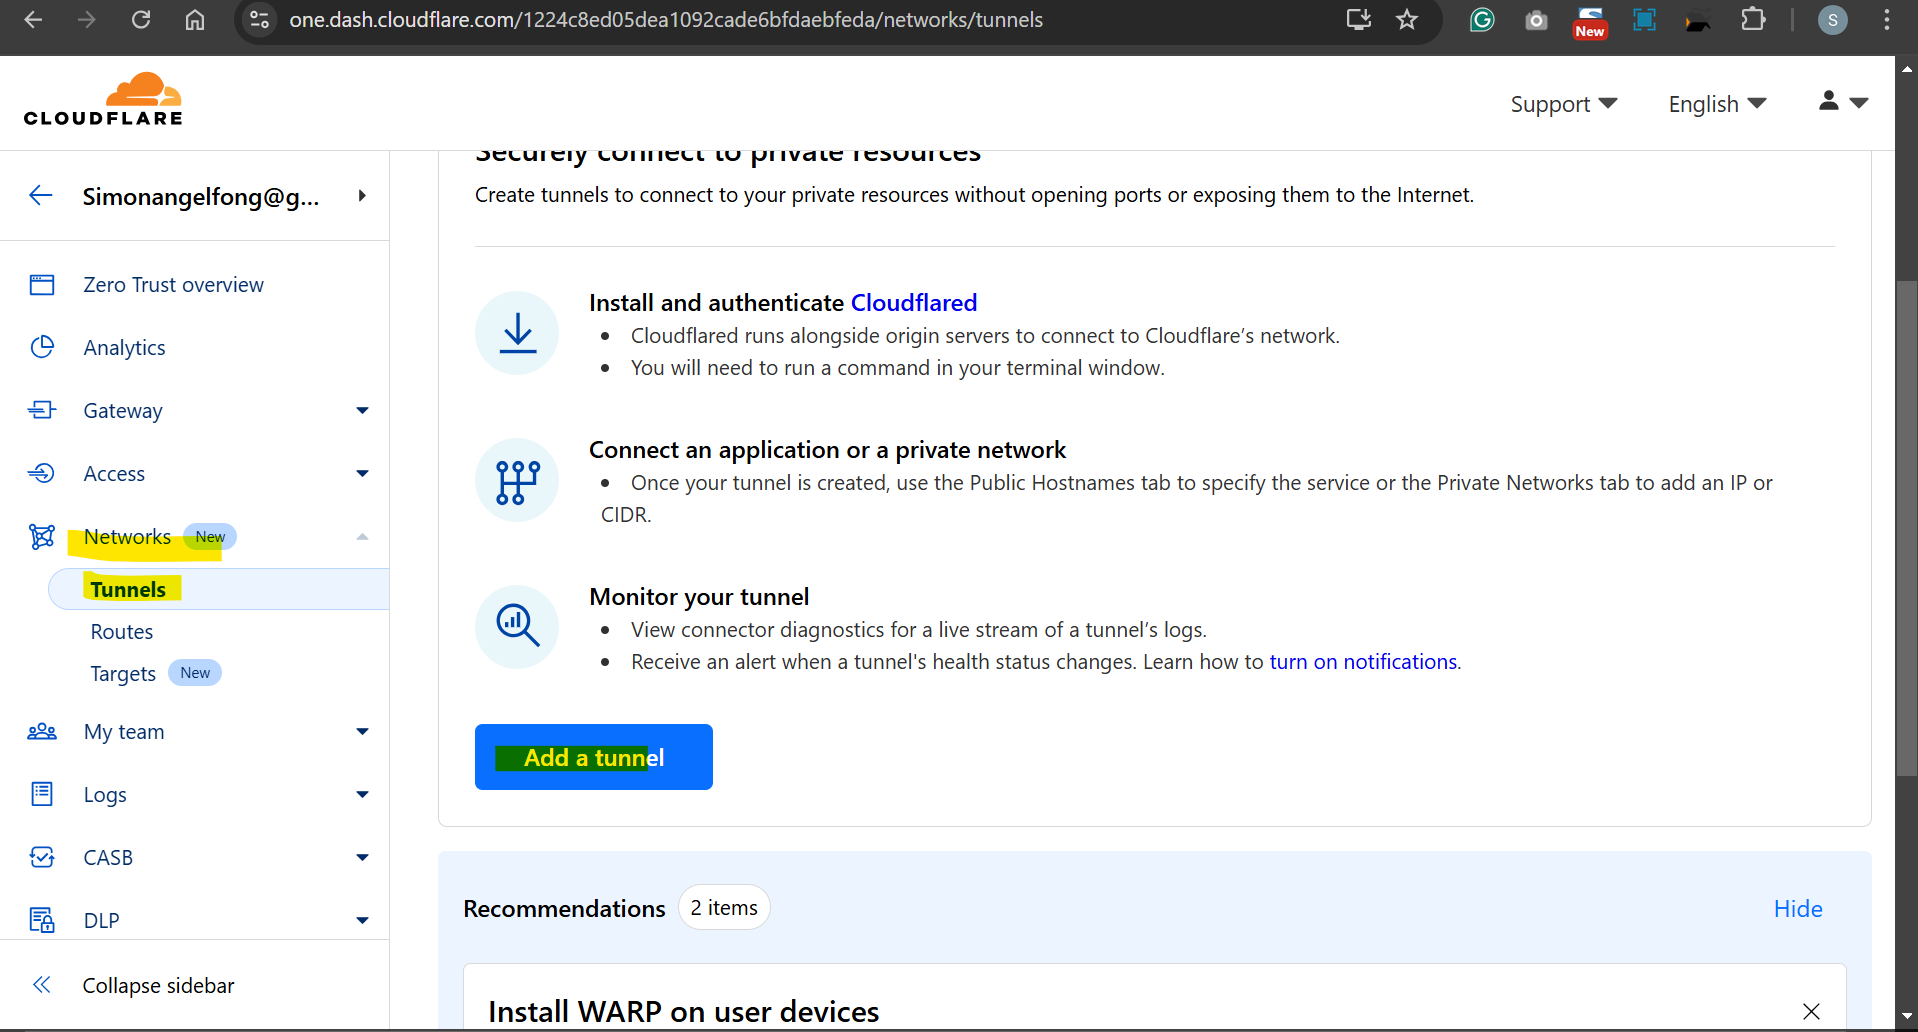The height and width of the screenshot is (1032, 1918).
Task: Click the Networks sidebar icon
Action: [x=42, y=537]
